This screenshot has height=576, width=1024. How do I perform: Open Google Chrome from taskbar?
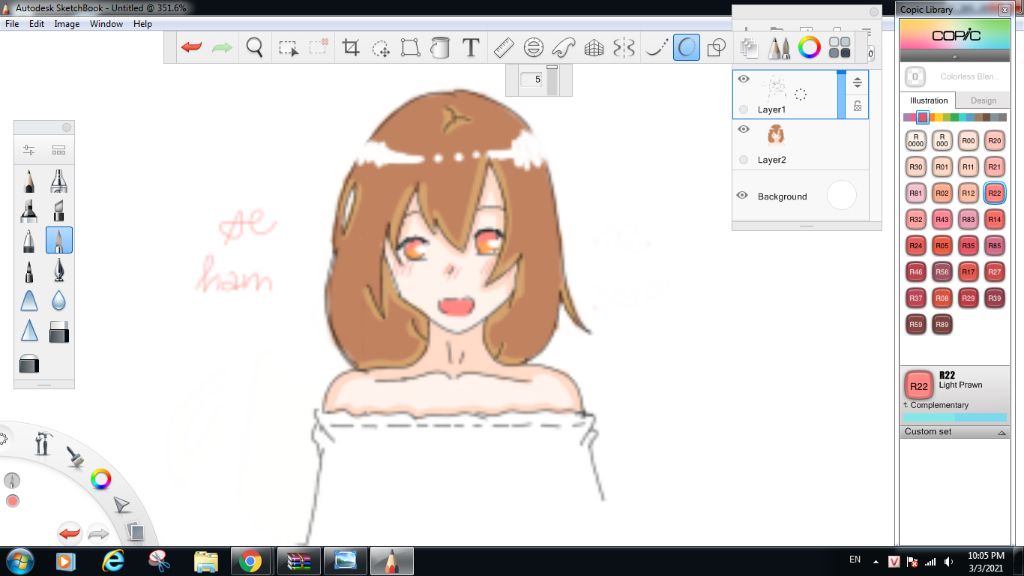point(250,561)
